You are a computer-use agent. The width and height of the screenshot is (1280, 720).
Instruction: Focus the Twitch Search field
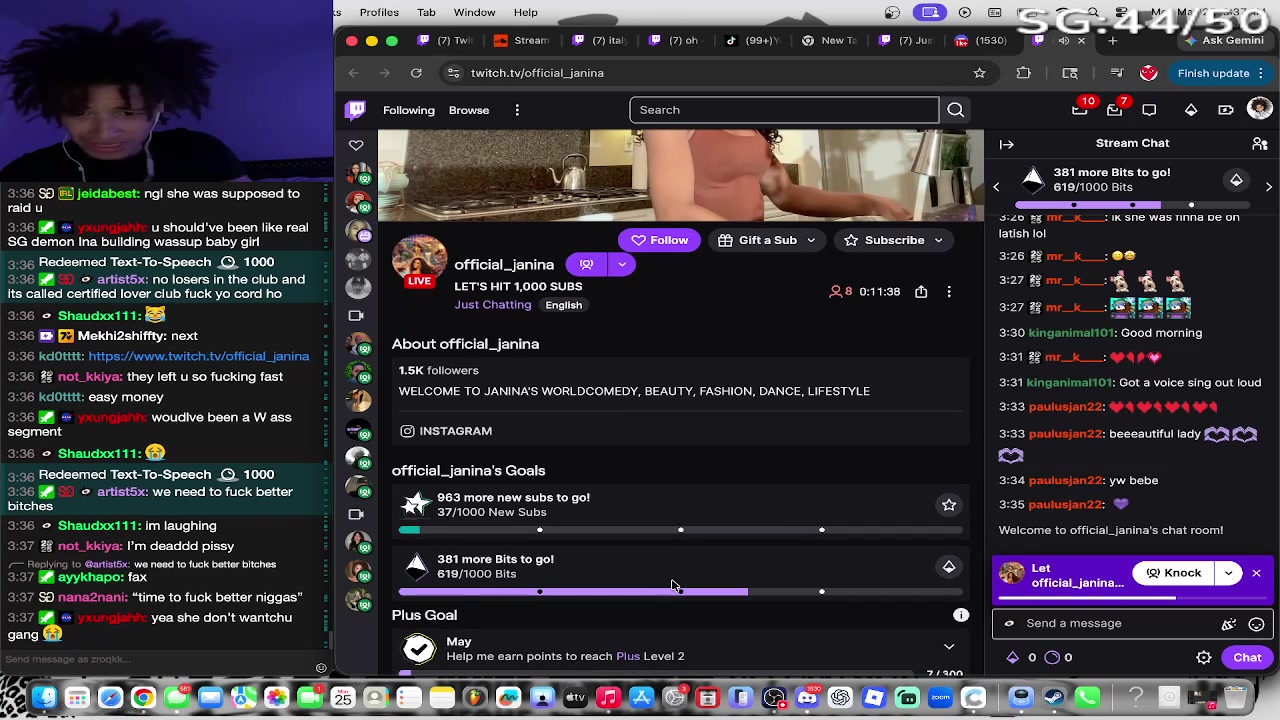[x=784, y=110]
